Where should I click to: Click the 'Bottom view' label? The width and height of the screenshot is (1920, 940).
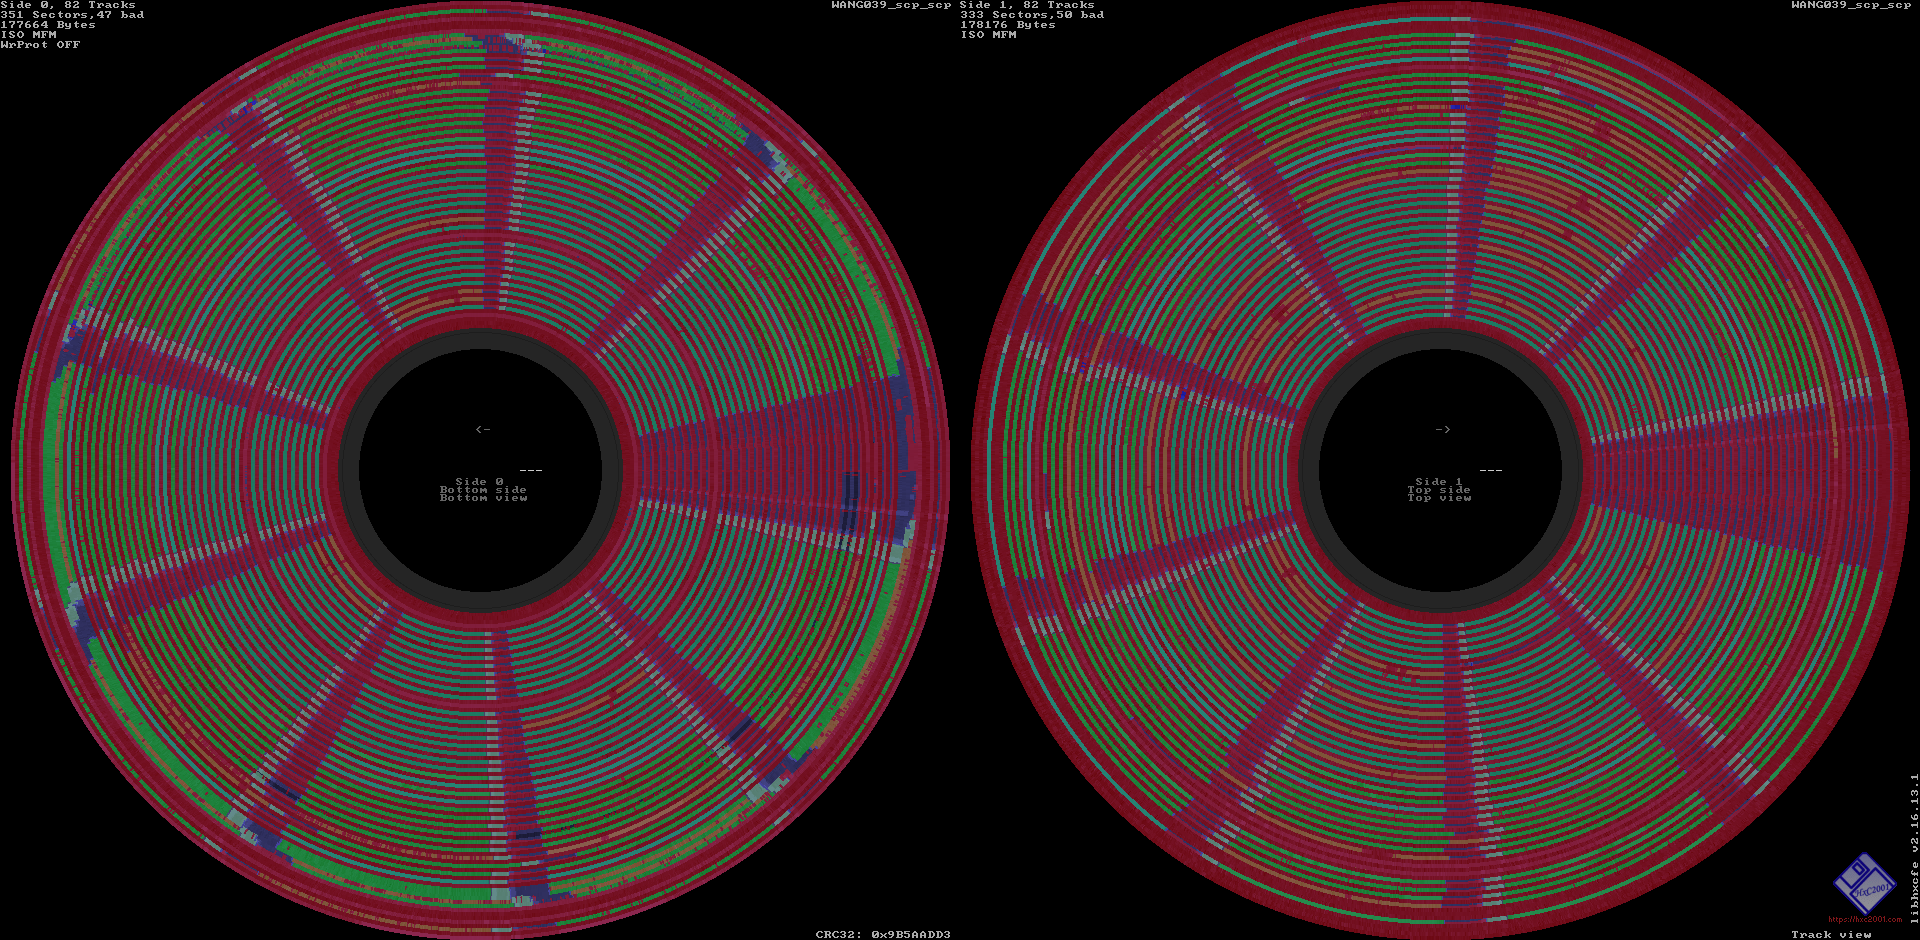coord(483,498)
